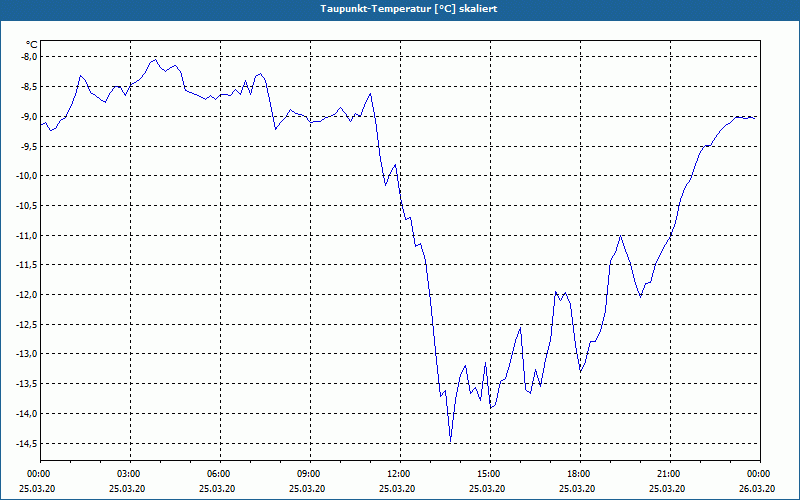Click the 25.03.20 date under 09:00
The height and width of the screenshot is (500, 800).
pos(307,488)
